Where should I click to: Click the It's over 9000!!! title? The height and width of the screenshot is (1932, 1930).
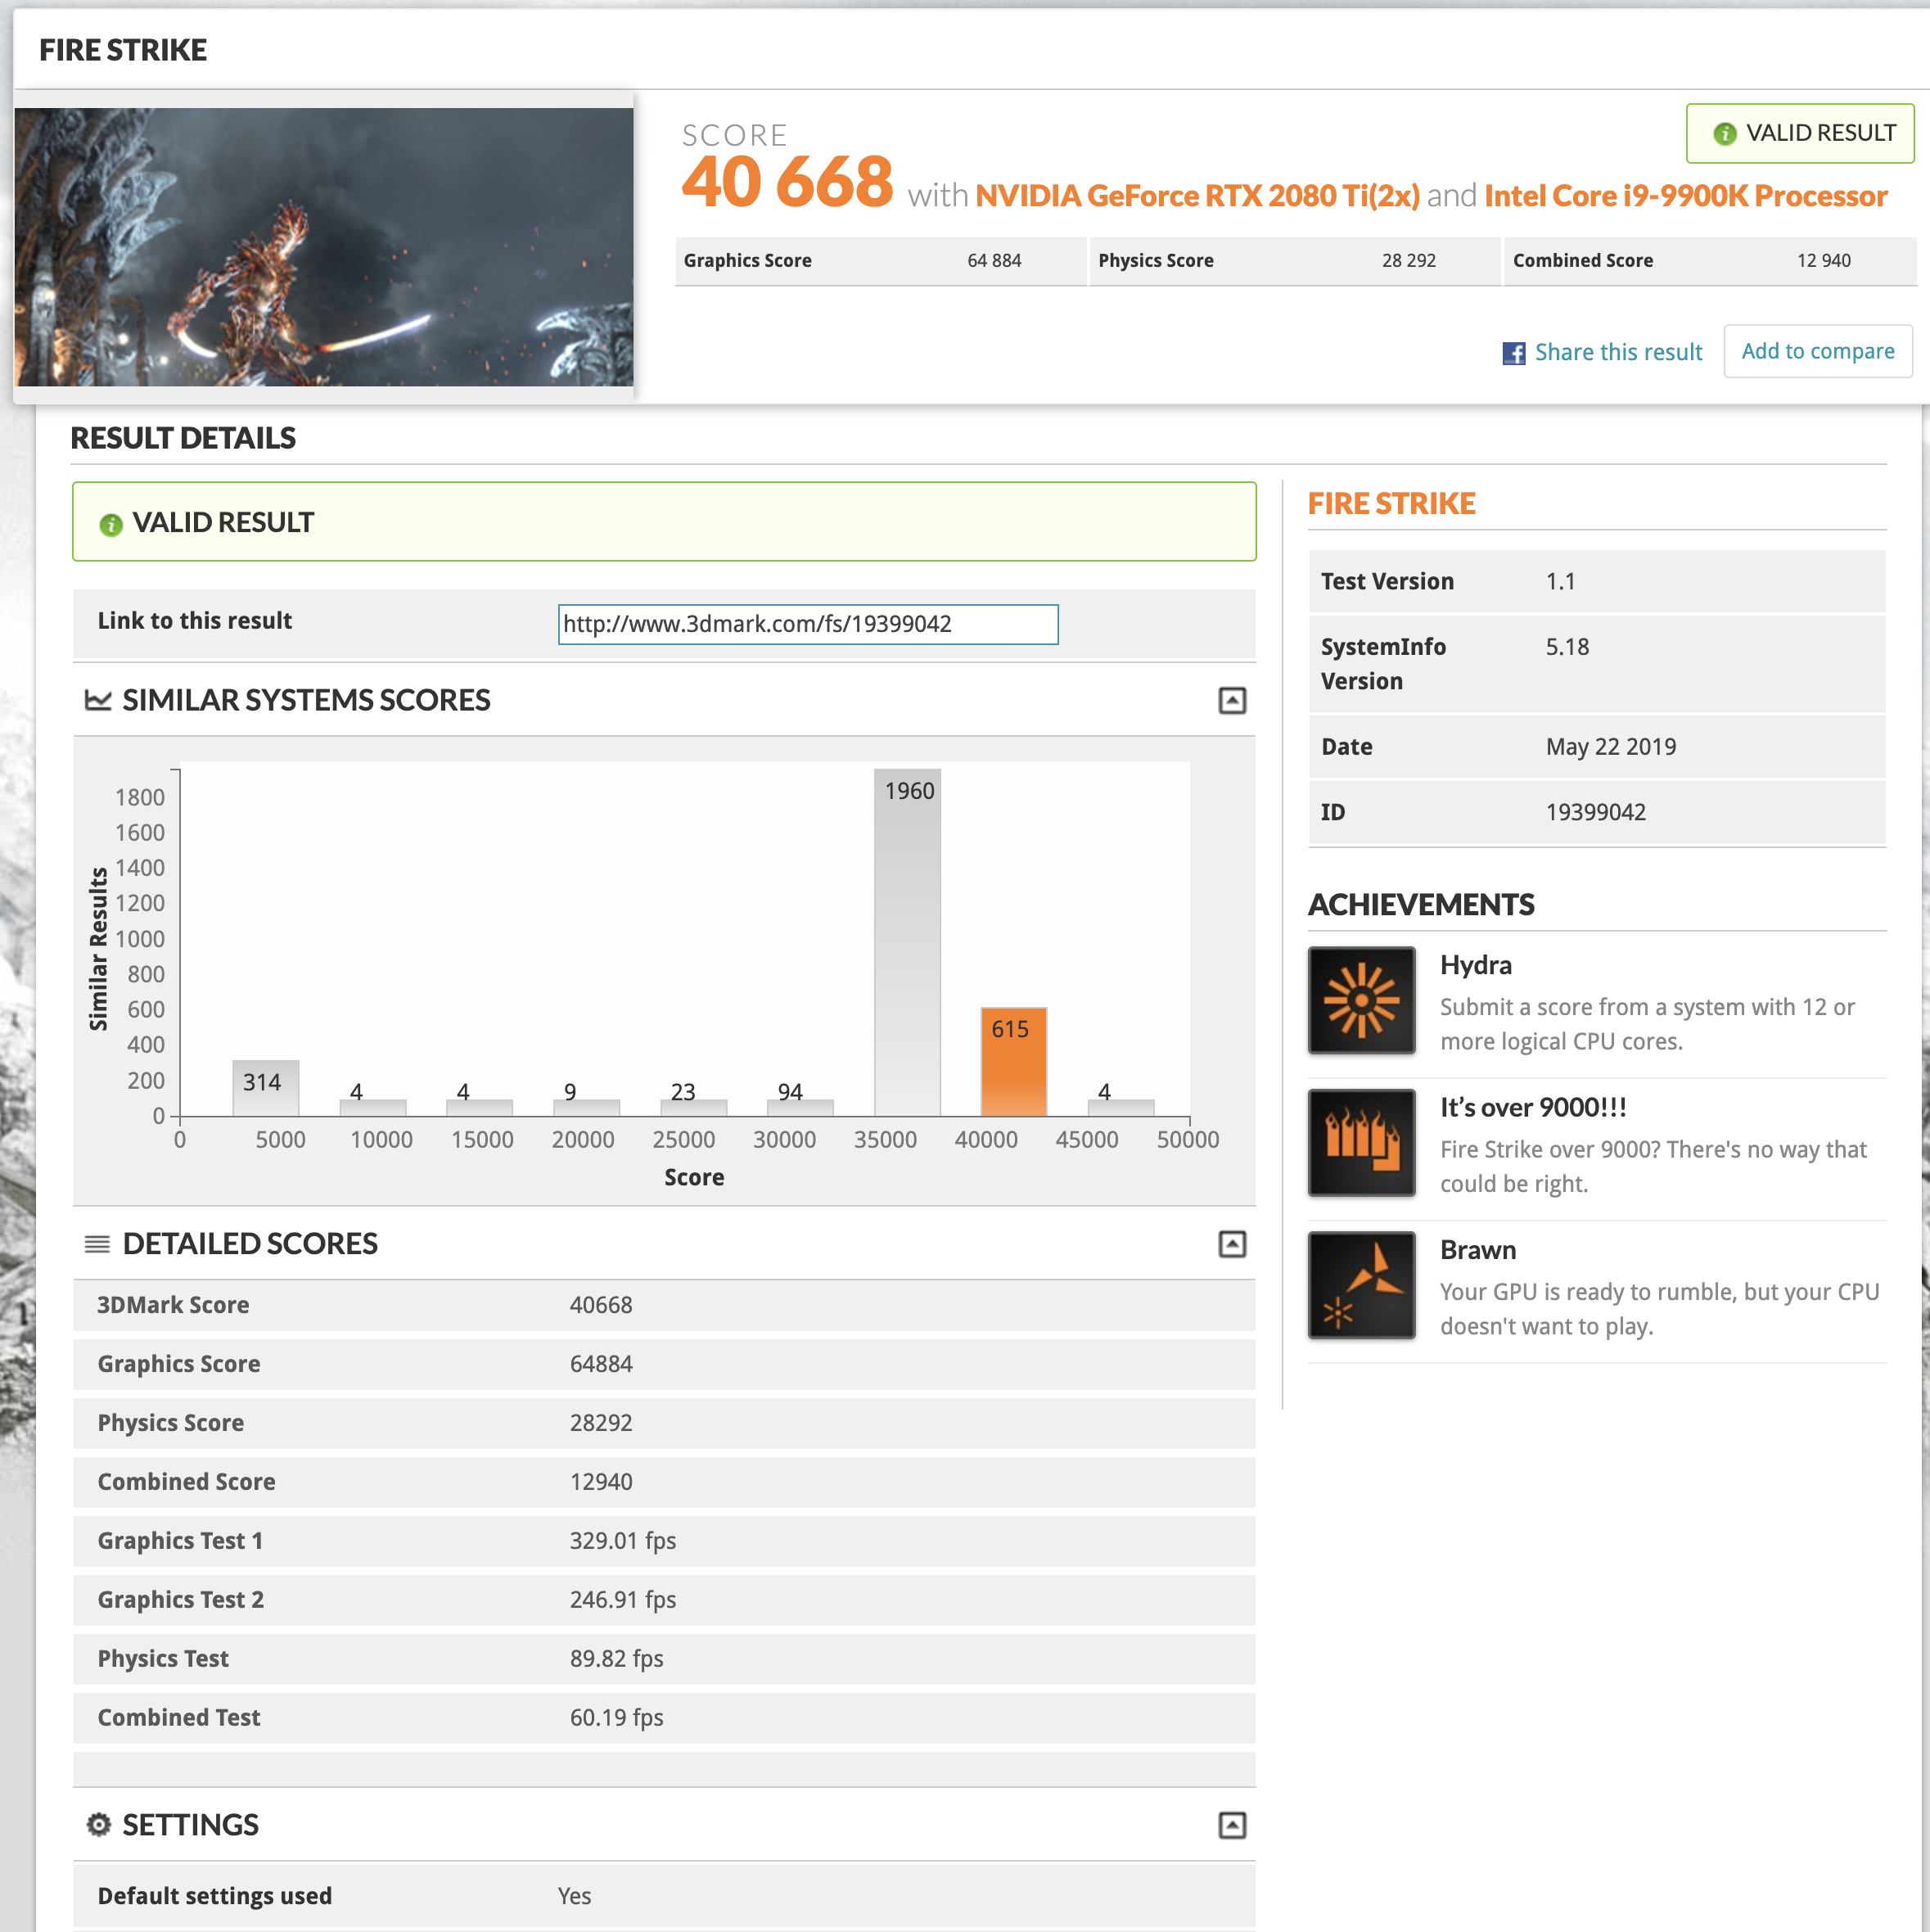1533,1107
